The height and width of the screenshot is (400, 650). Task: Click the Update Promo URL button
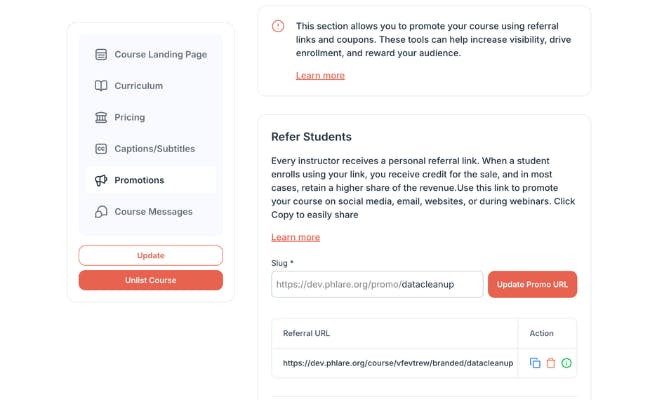[532, 284]
